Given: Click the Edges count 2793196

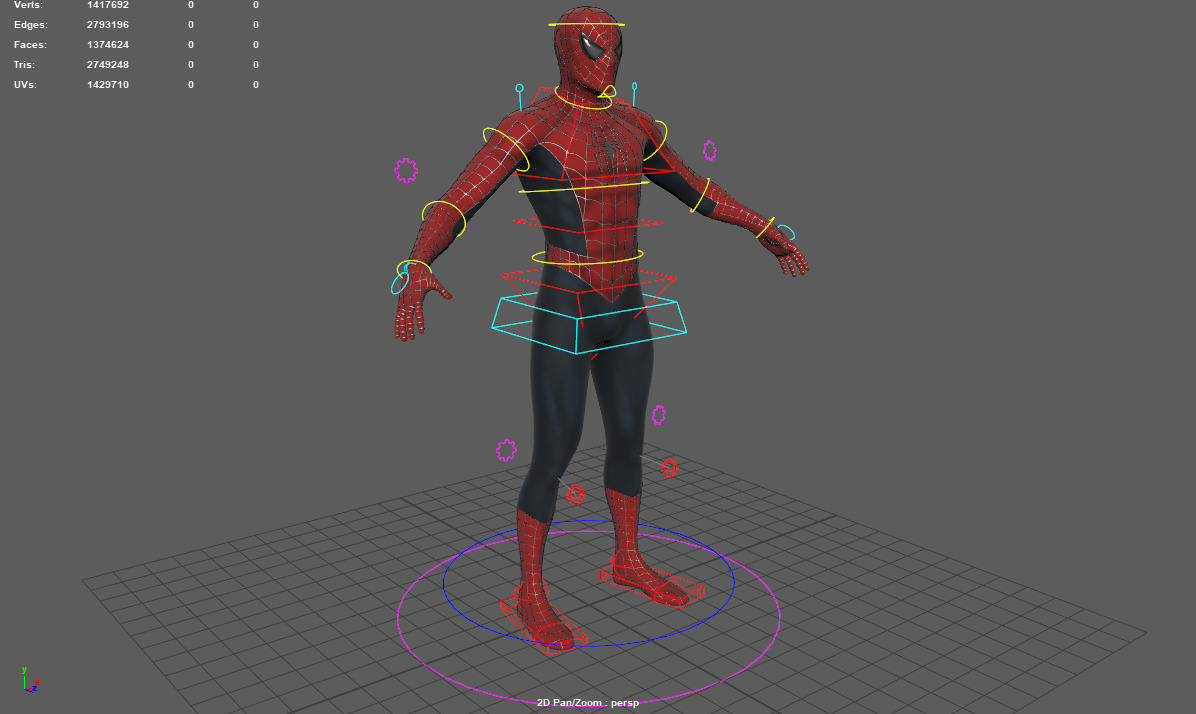Looking at the screenshot, I should (108, 24).
